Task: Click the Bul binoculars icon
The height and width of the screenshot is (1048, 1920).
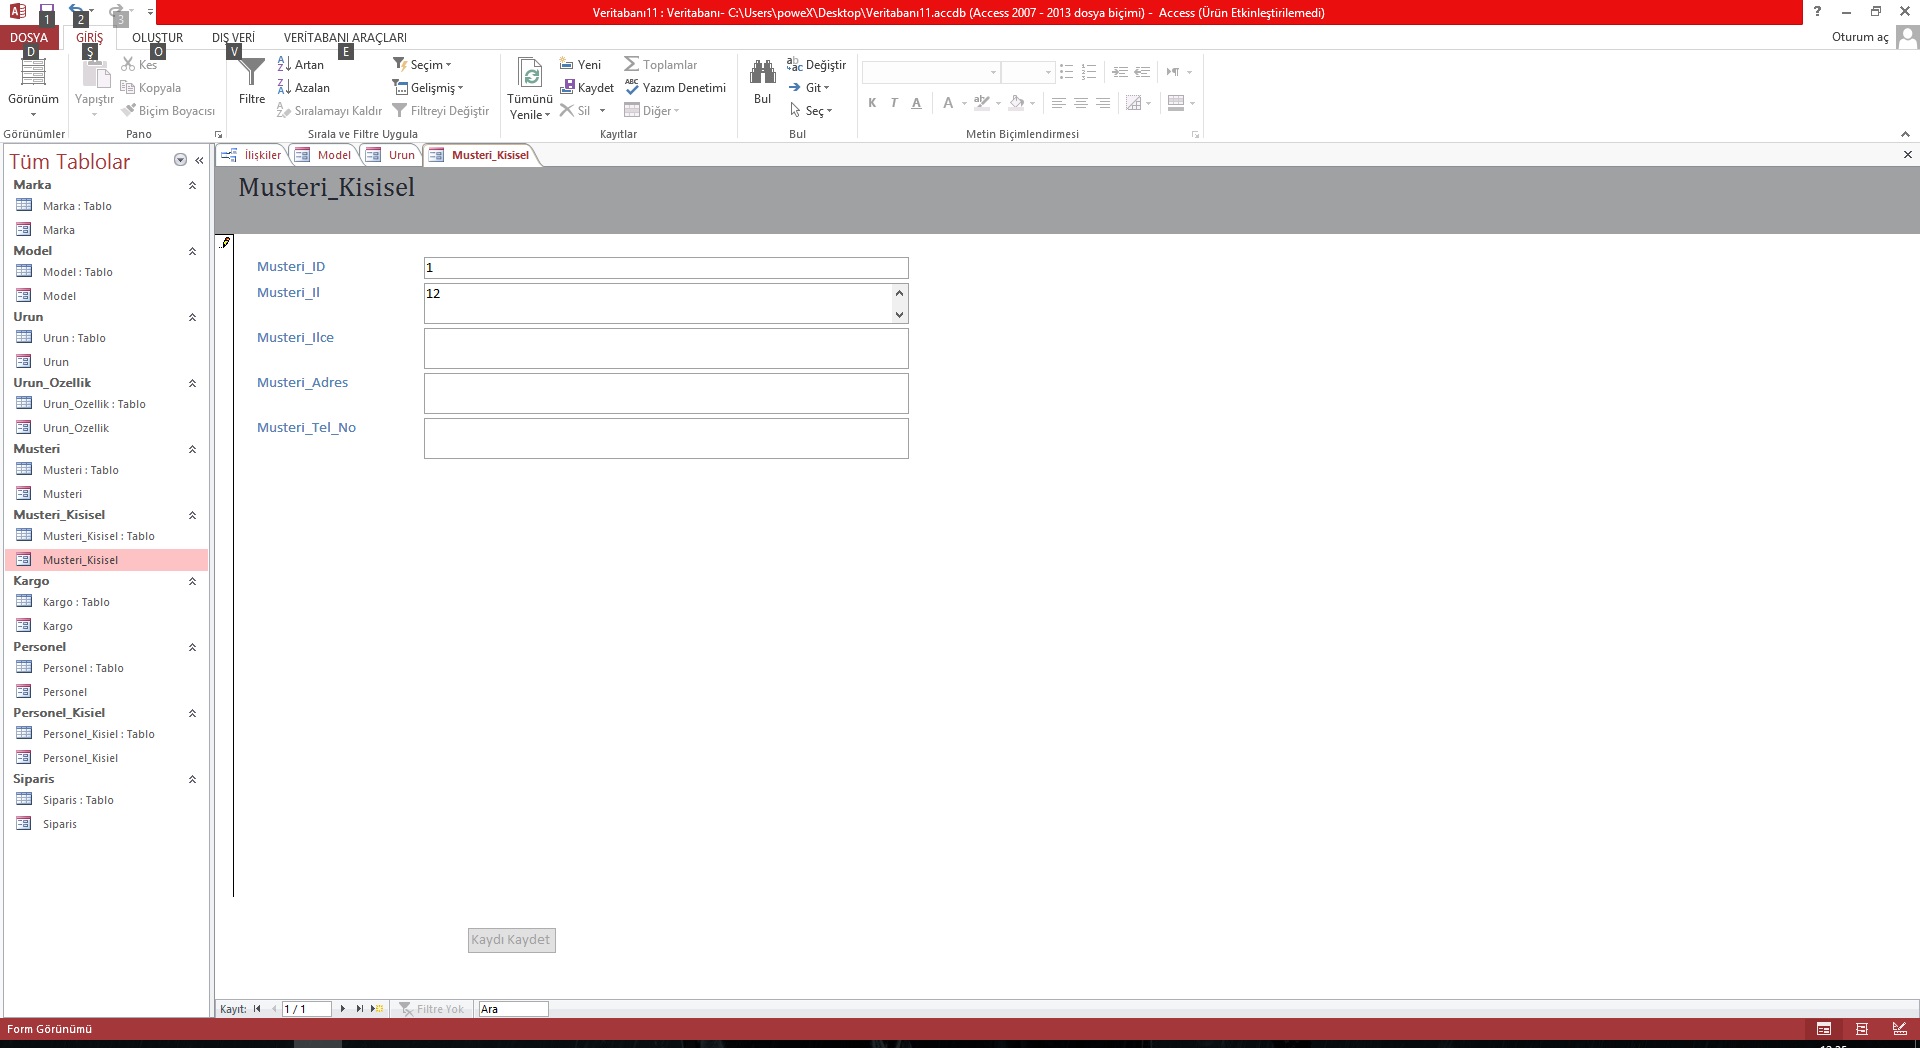Action: (x=762, y=74)
